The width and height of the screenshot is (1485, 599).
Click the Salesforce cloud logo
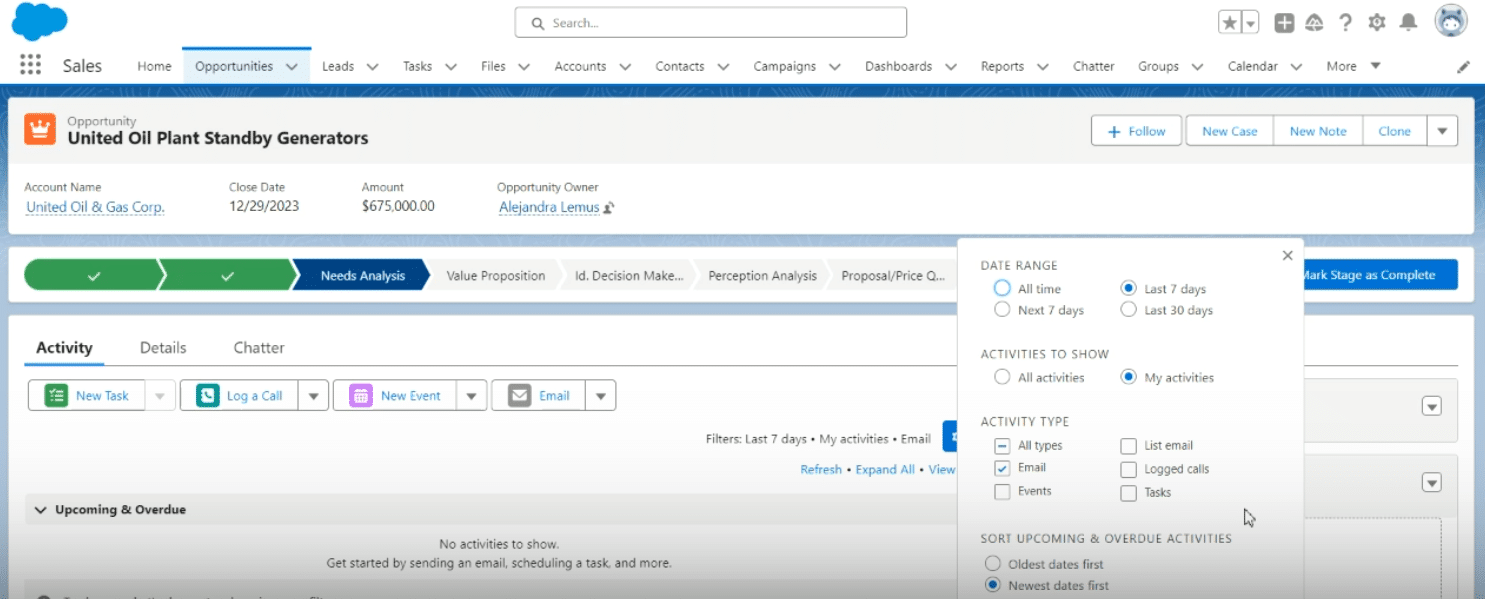click(39, 22)
